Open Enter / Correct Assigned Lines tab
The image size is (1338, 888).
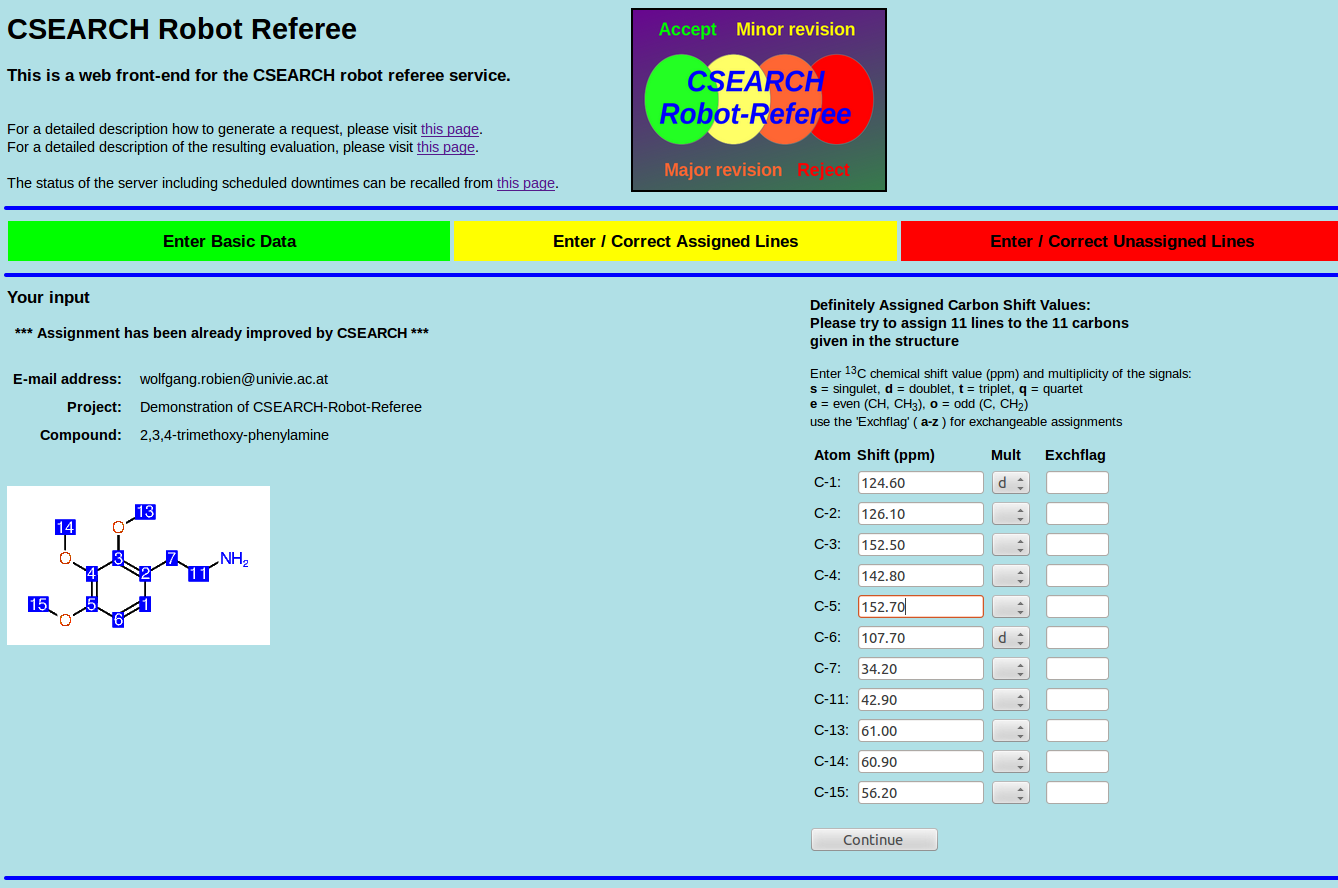click(675, 241)
